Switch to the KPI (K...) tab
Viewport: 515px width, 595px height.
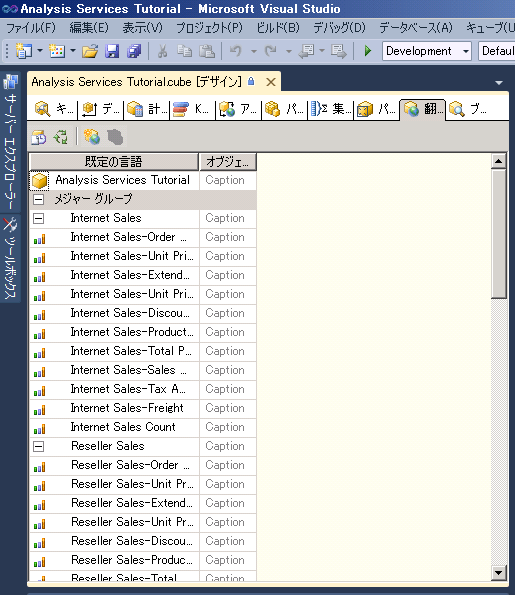point(191,109)
